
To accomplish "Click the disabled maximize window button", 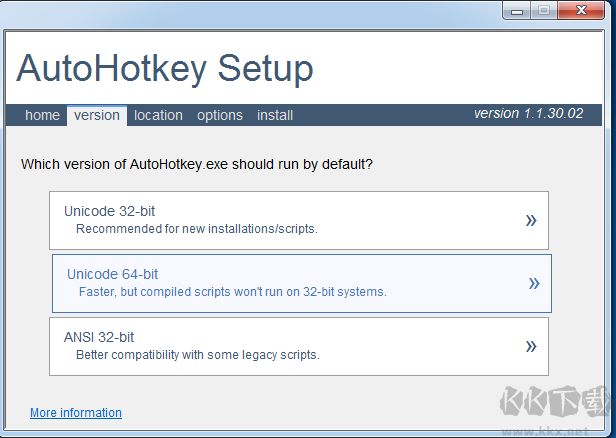I will (544, 9).
